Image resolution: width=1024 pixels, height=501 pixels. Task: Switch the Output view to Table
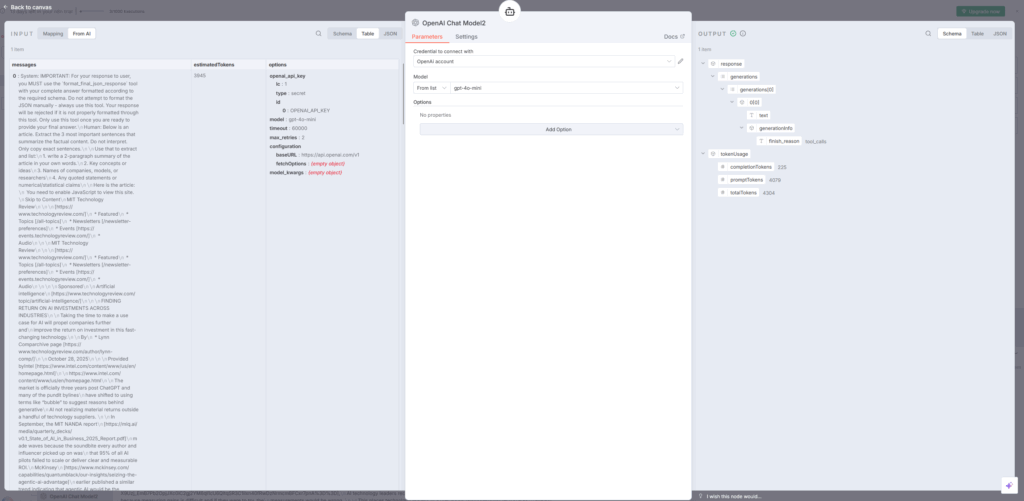pos(977,33)
